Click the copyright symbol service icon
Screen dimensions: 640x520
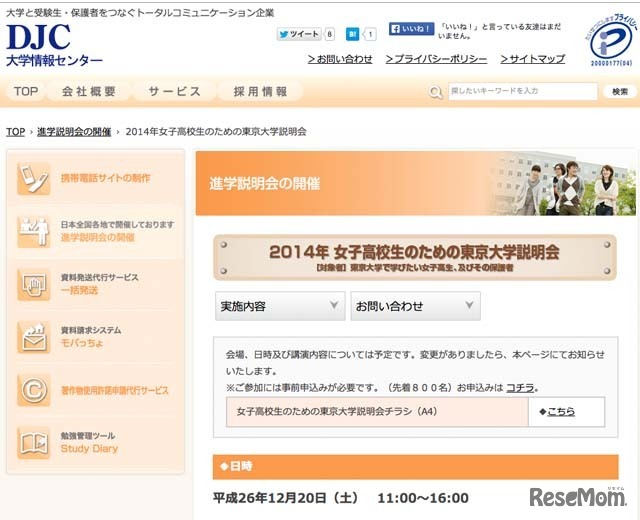tap(34, 390)
